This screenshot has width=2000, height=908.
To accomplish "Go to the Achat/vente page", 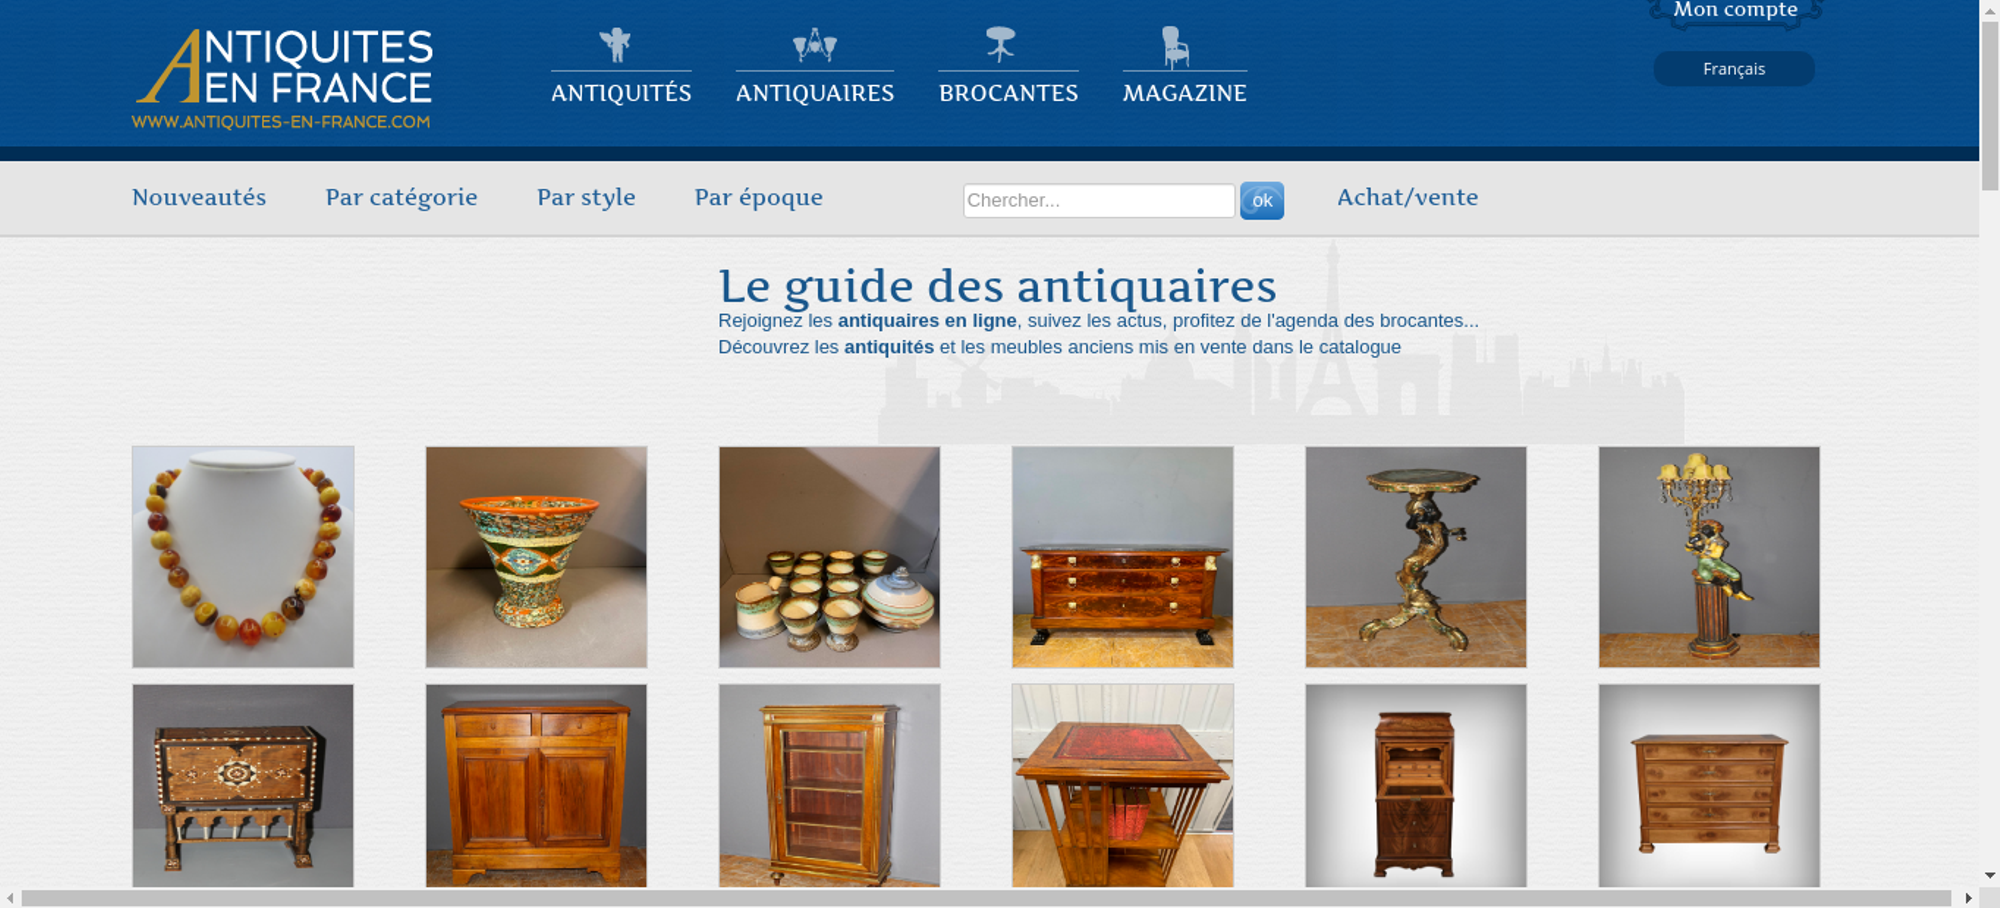I will (x=1408, y=197).
